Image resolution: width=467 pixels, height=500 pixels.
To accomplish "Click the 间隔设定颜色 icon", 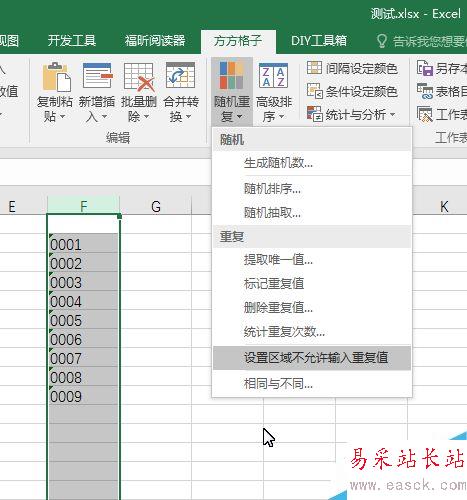I will 314,68.
